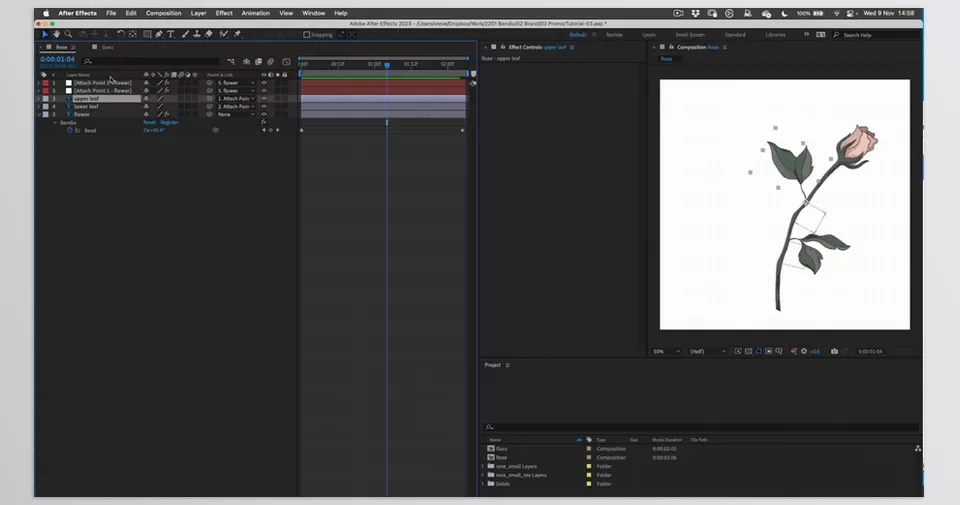Viewport: 960px width, 505px height.
Task: Open the Dropbox menu bar icon
Action: [696, 13]
